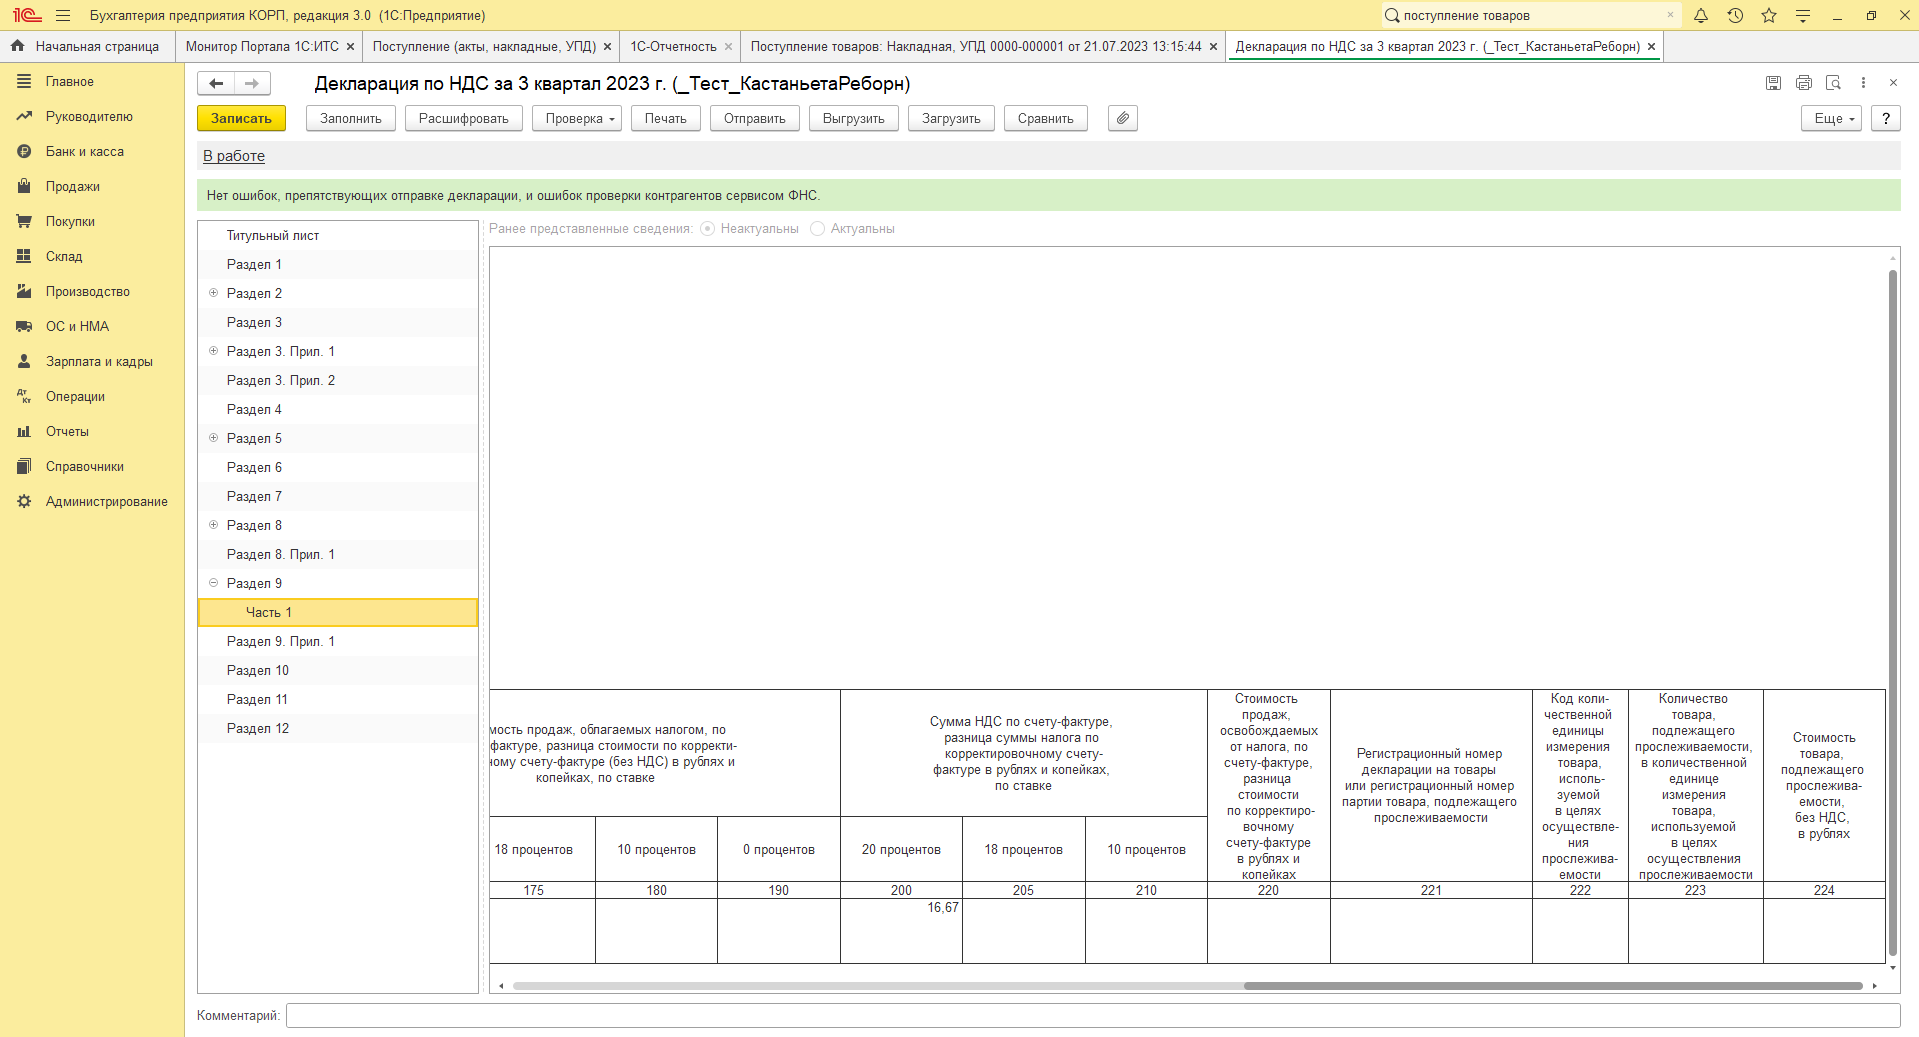Click the Записать button

point(241,118)
